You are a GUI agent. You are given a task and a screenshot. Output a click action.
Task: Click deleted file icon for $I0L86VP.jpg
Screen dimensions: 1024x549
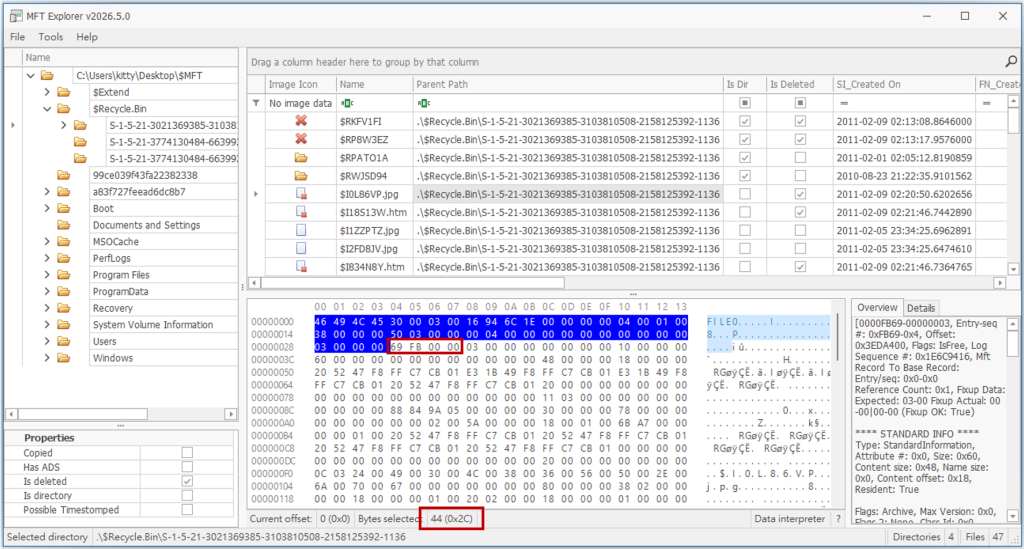coord(301,194)
